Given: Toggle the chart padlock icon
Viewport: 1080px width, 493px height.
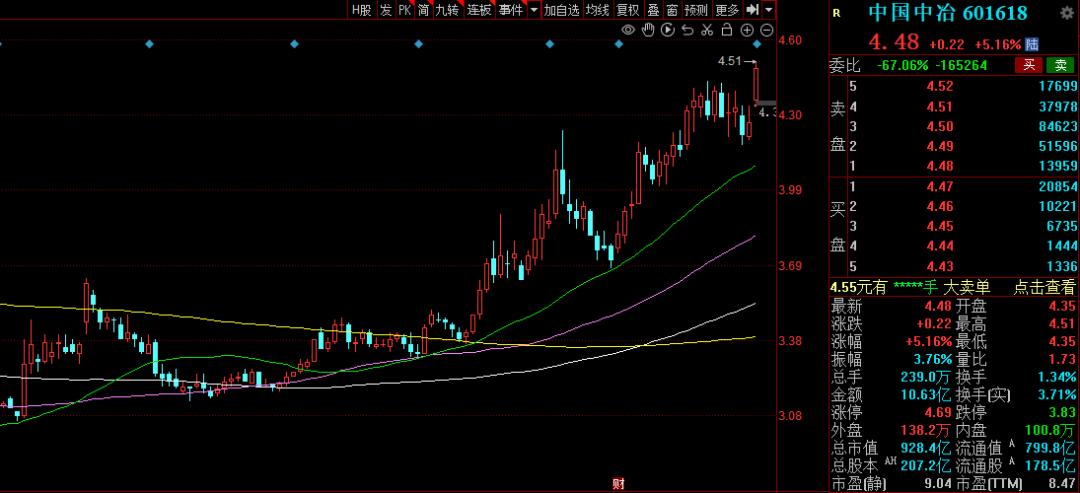Looking at the screenshot, I should (726, 30).
